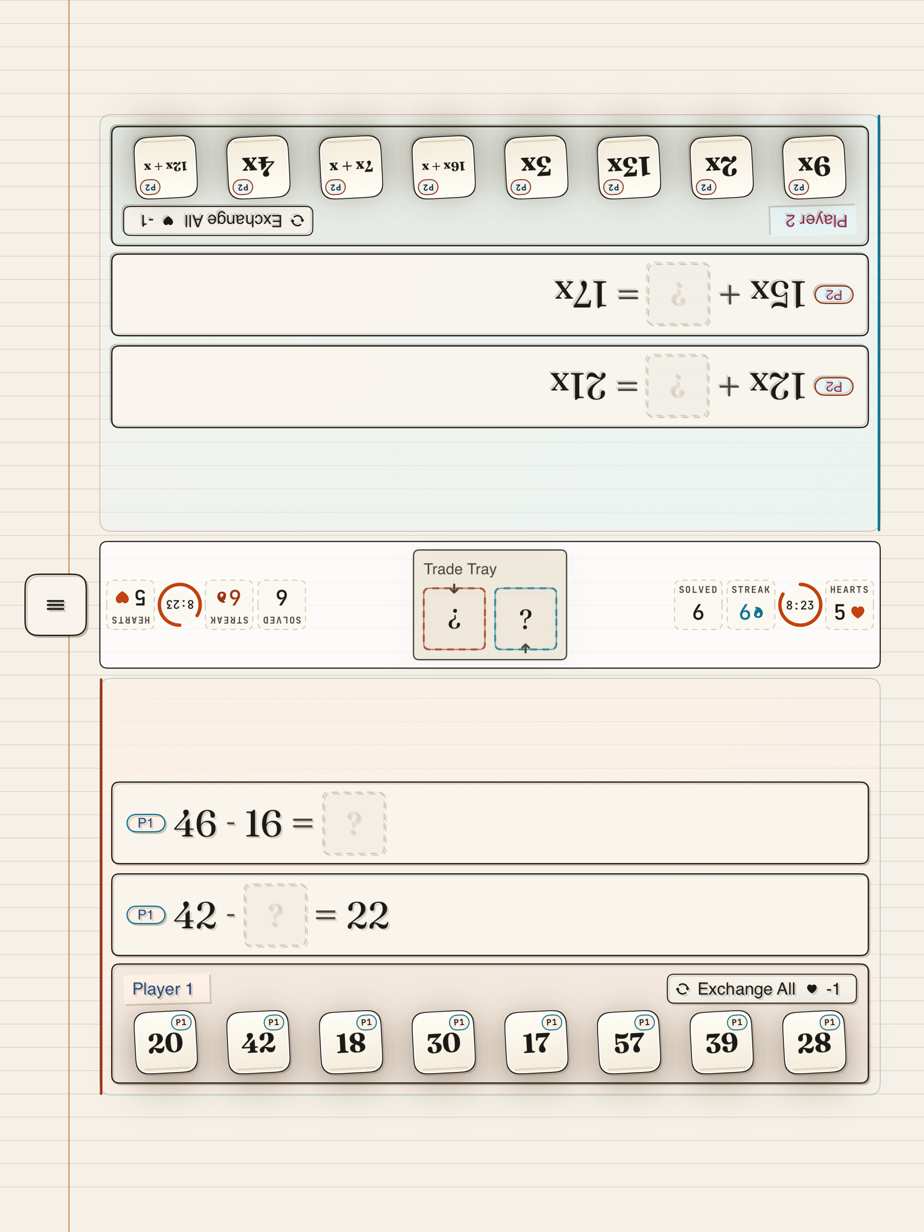Click the P2 badge on the 21x equation
This screenshot has width=924, height=1232.
(x=834, y=387)
